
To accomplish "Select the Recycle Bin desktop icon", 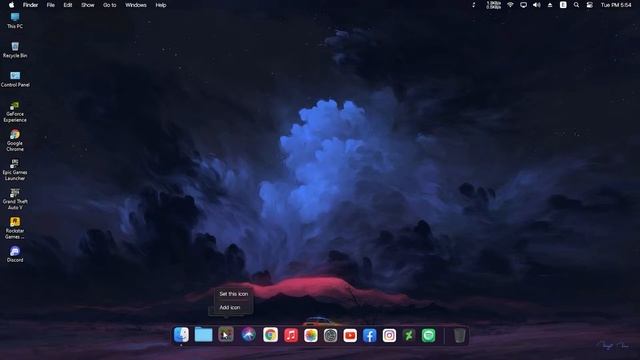I will pyautogui.click(x=15, y=50).
